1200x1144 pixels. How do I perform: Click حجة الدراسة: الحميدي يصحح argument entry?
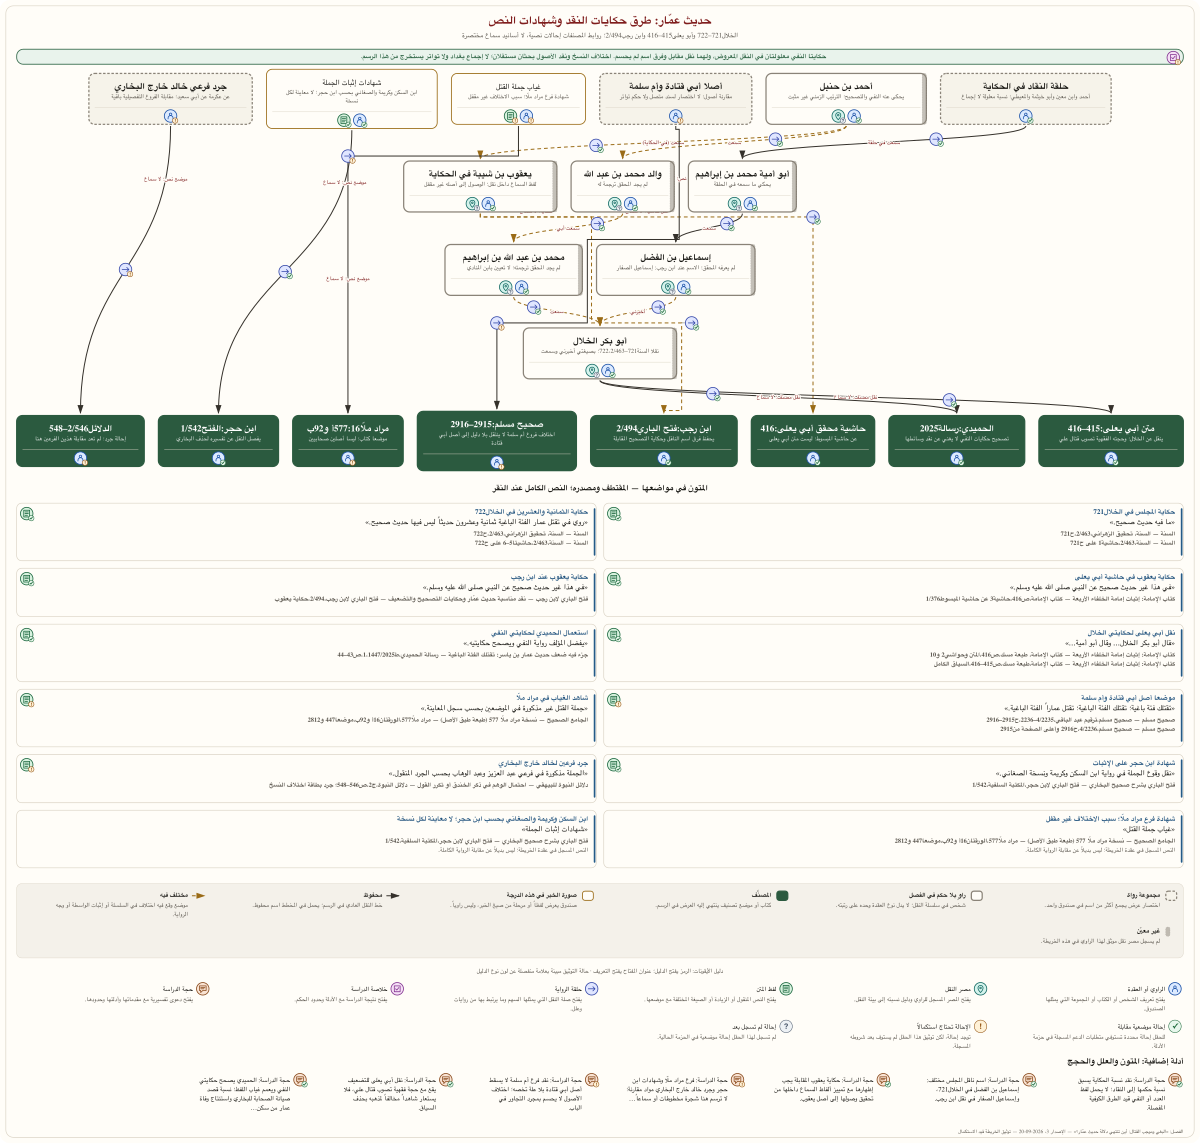point(252,1093)
